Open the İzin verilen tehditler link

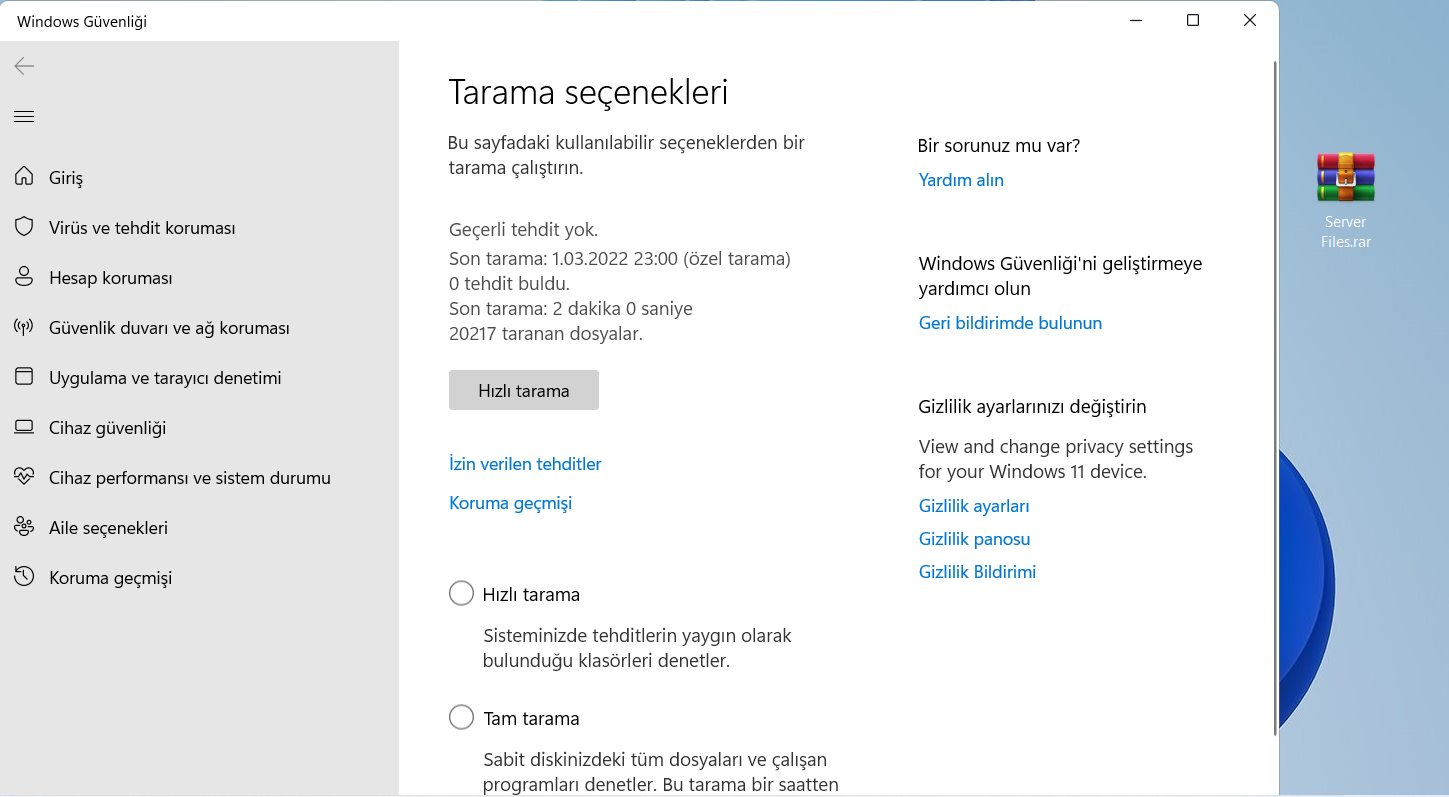(x=525, y=464)
